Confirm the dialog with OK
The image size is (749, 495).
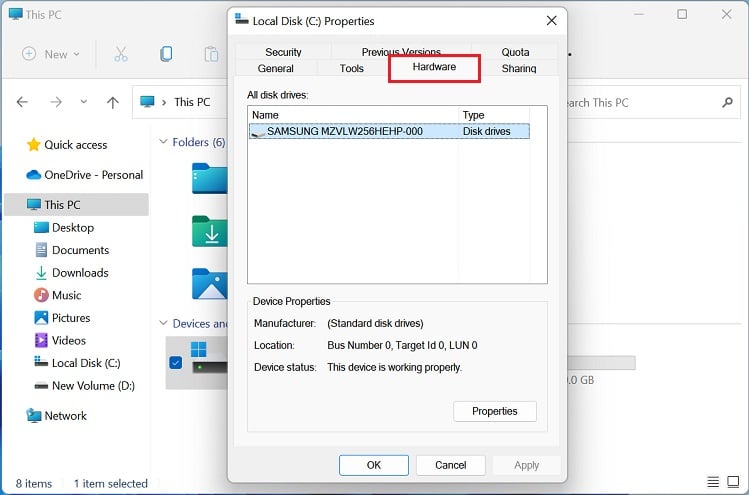pos(374,465)
